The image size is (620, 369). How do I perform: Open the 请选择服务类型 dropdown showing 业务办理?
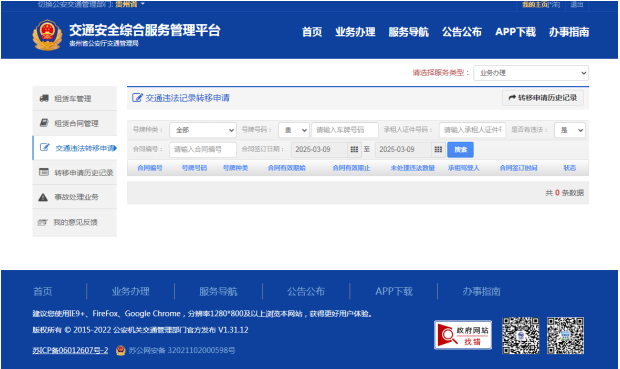[531, 73]
